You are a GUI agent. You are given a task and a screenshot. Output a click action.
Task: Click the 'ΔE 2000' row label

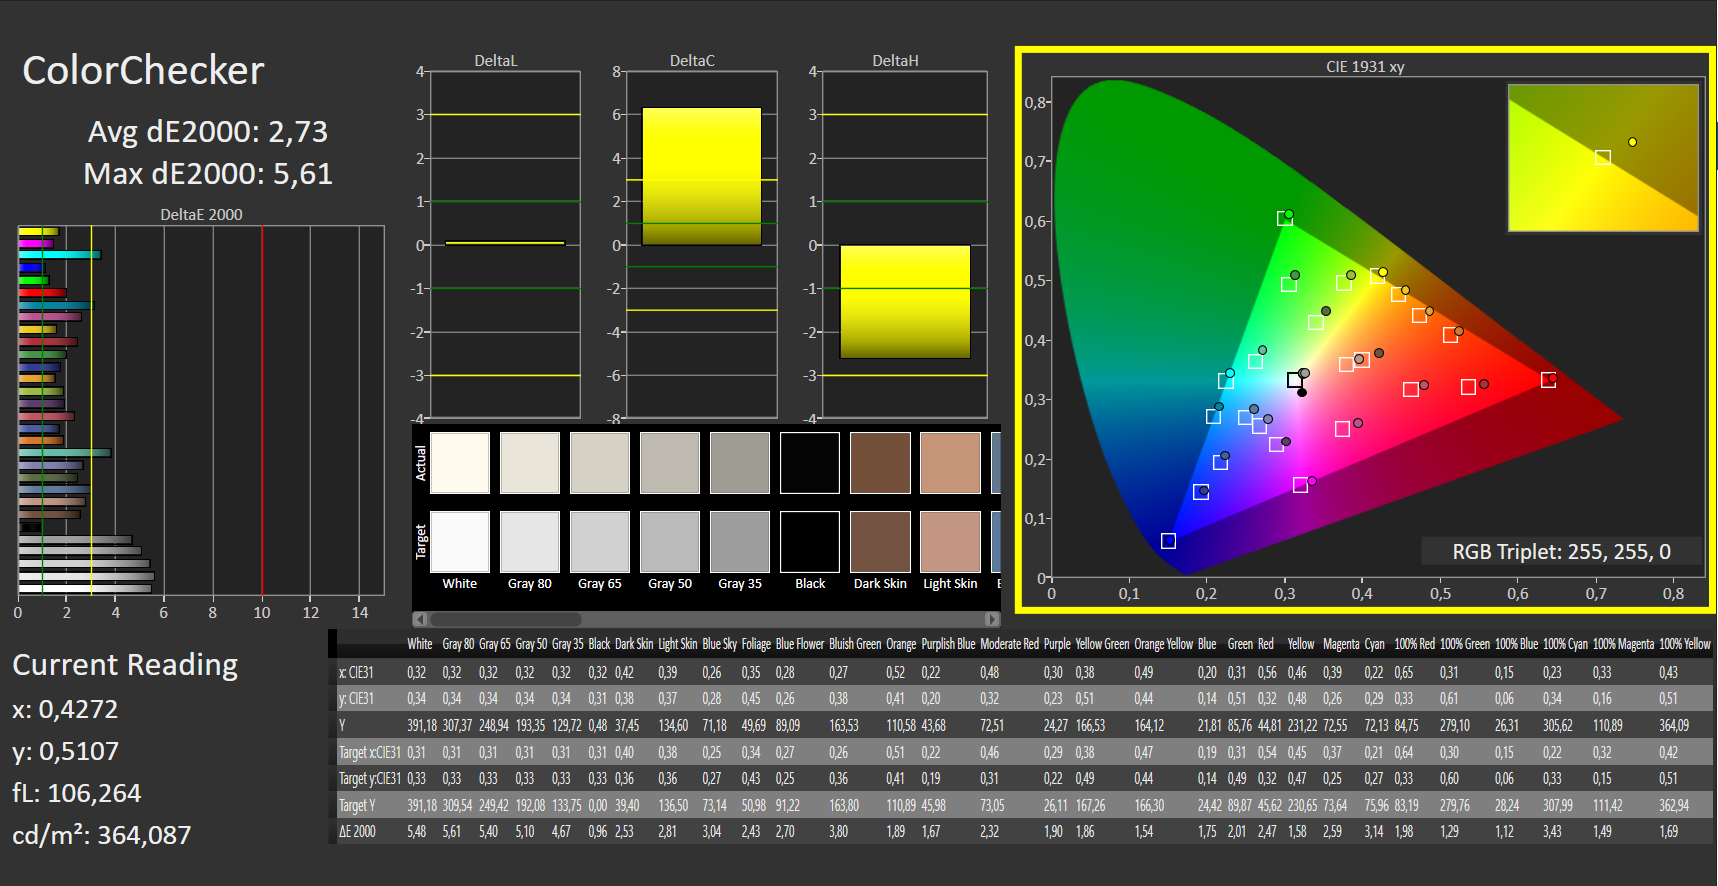(x=358, y=831)
